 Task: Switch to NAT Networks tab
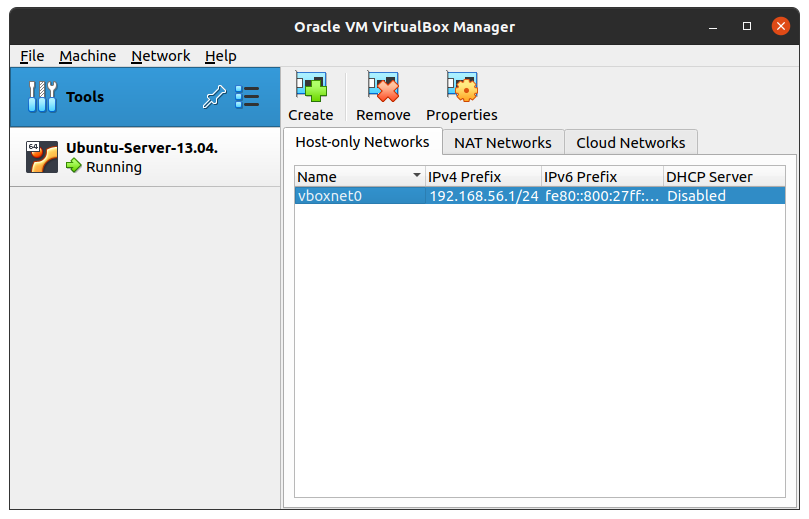pyautogui.click(x=503, y=142)
